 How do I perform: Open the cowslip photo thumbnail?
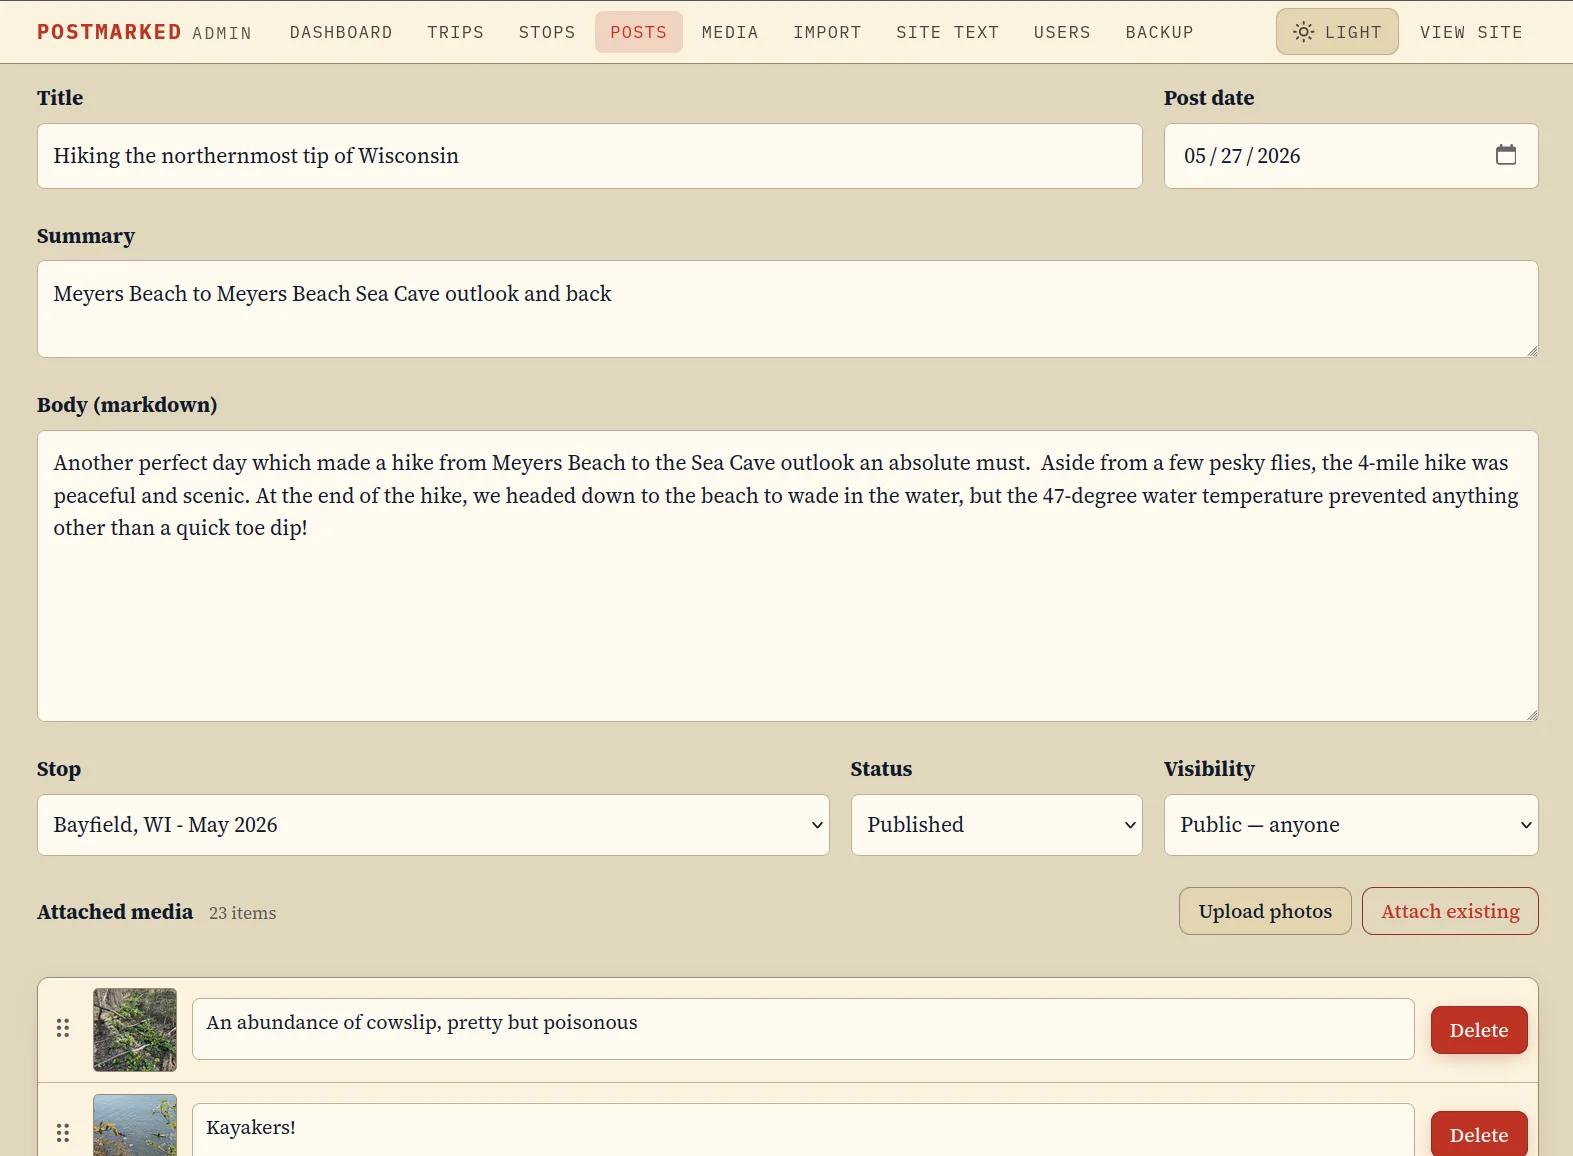point(135,1030)
